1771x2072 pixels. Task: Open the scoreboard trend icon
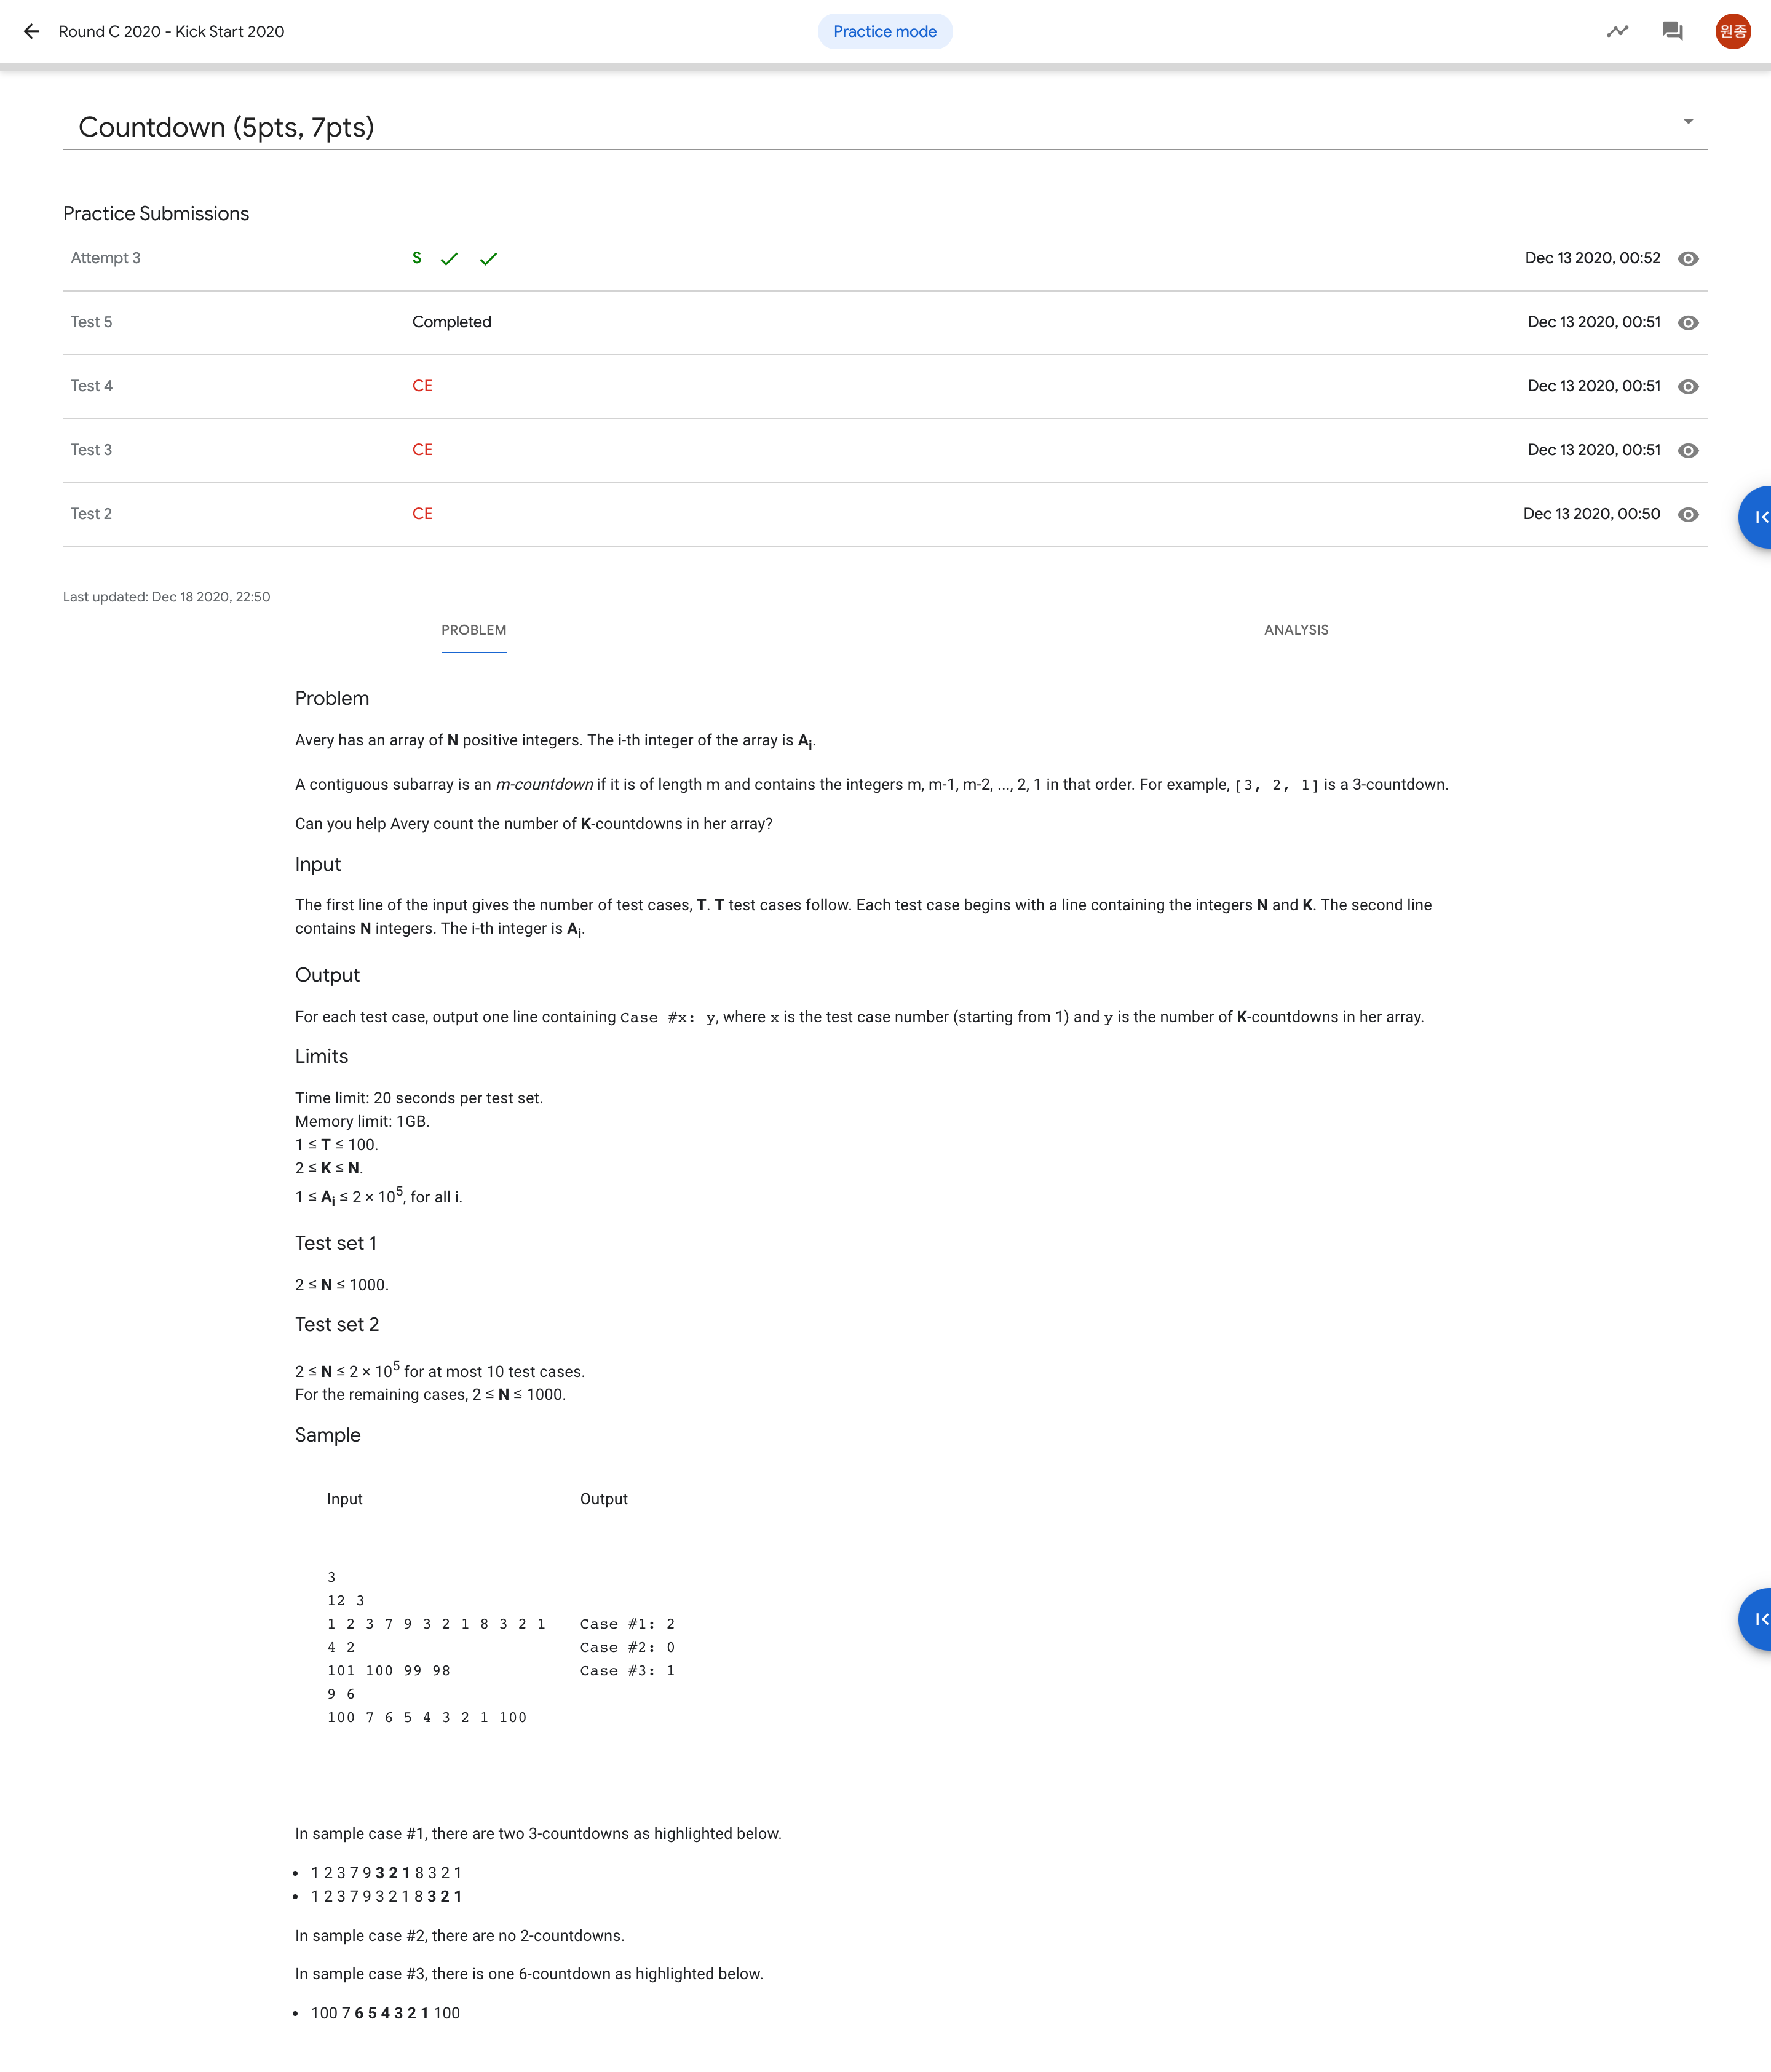point(1617,31)
